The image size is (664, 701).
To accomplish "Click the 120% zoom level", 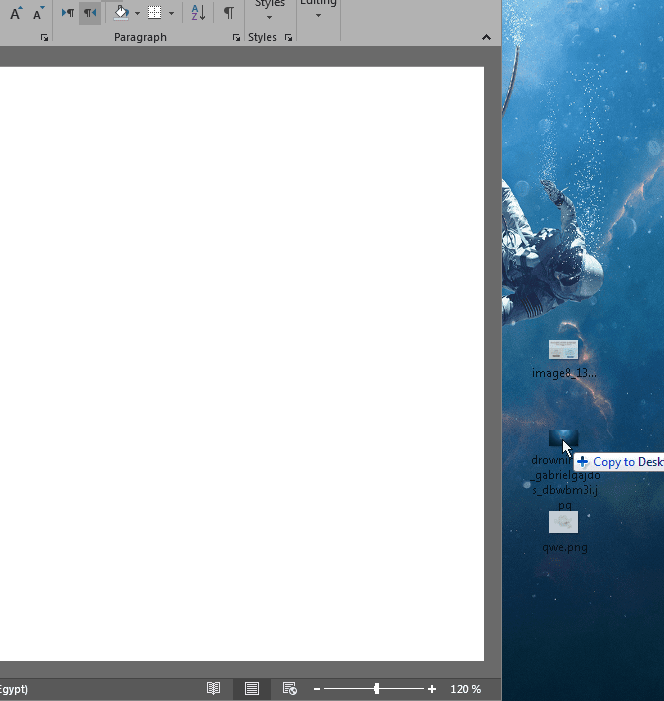I will [x=465, y=689].
